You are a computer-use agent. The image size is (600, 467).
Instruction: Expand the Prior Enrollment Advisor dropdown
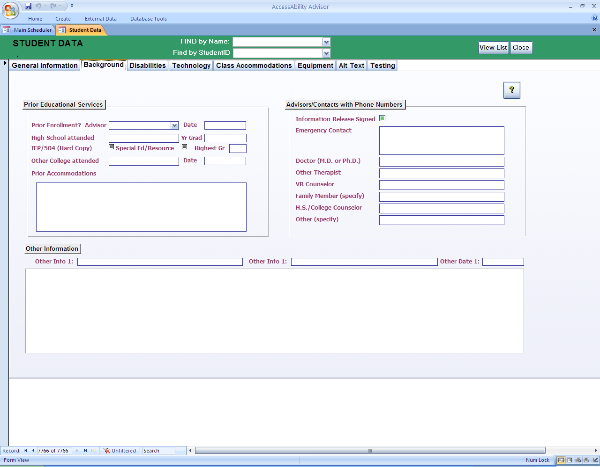coord(174,125)
